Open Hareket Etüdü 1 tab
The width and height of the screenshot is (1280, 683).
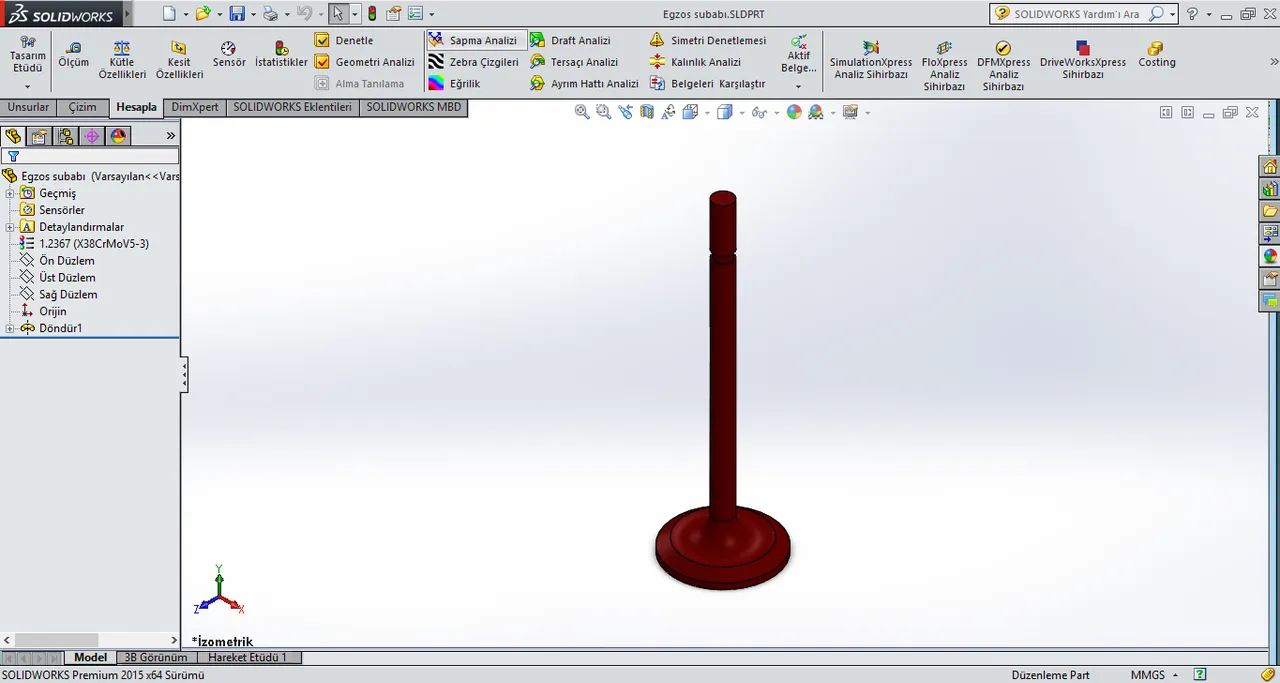tap(247, 658)
